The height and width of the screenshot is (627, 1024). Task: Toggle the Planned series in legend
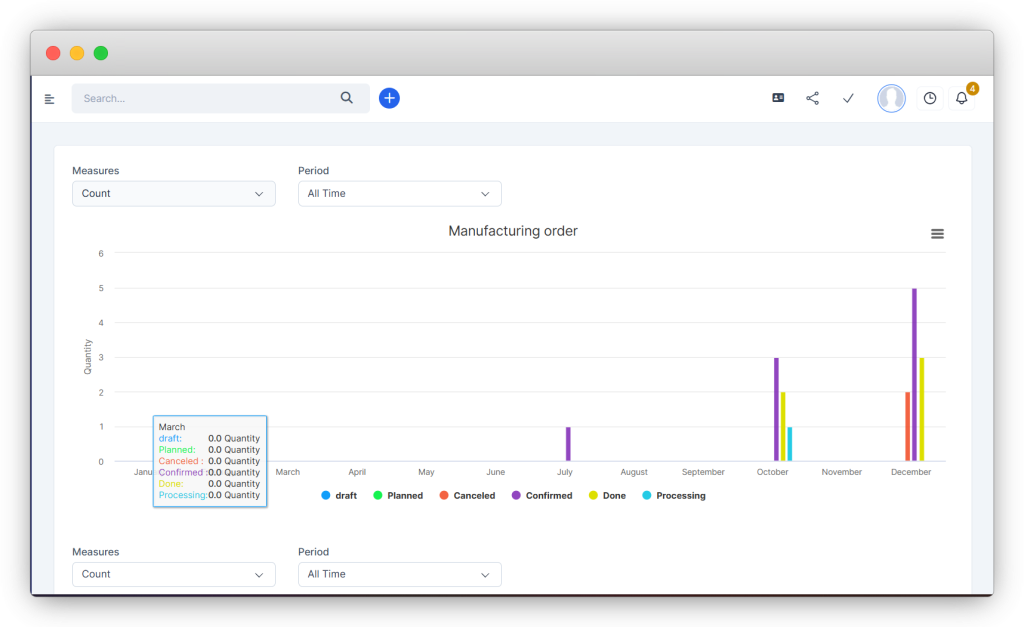coord(398,496)
